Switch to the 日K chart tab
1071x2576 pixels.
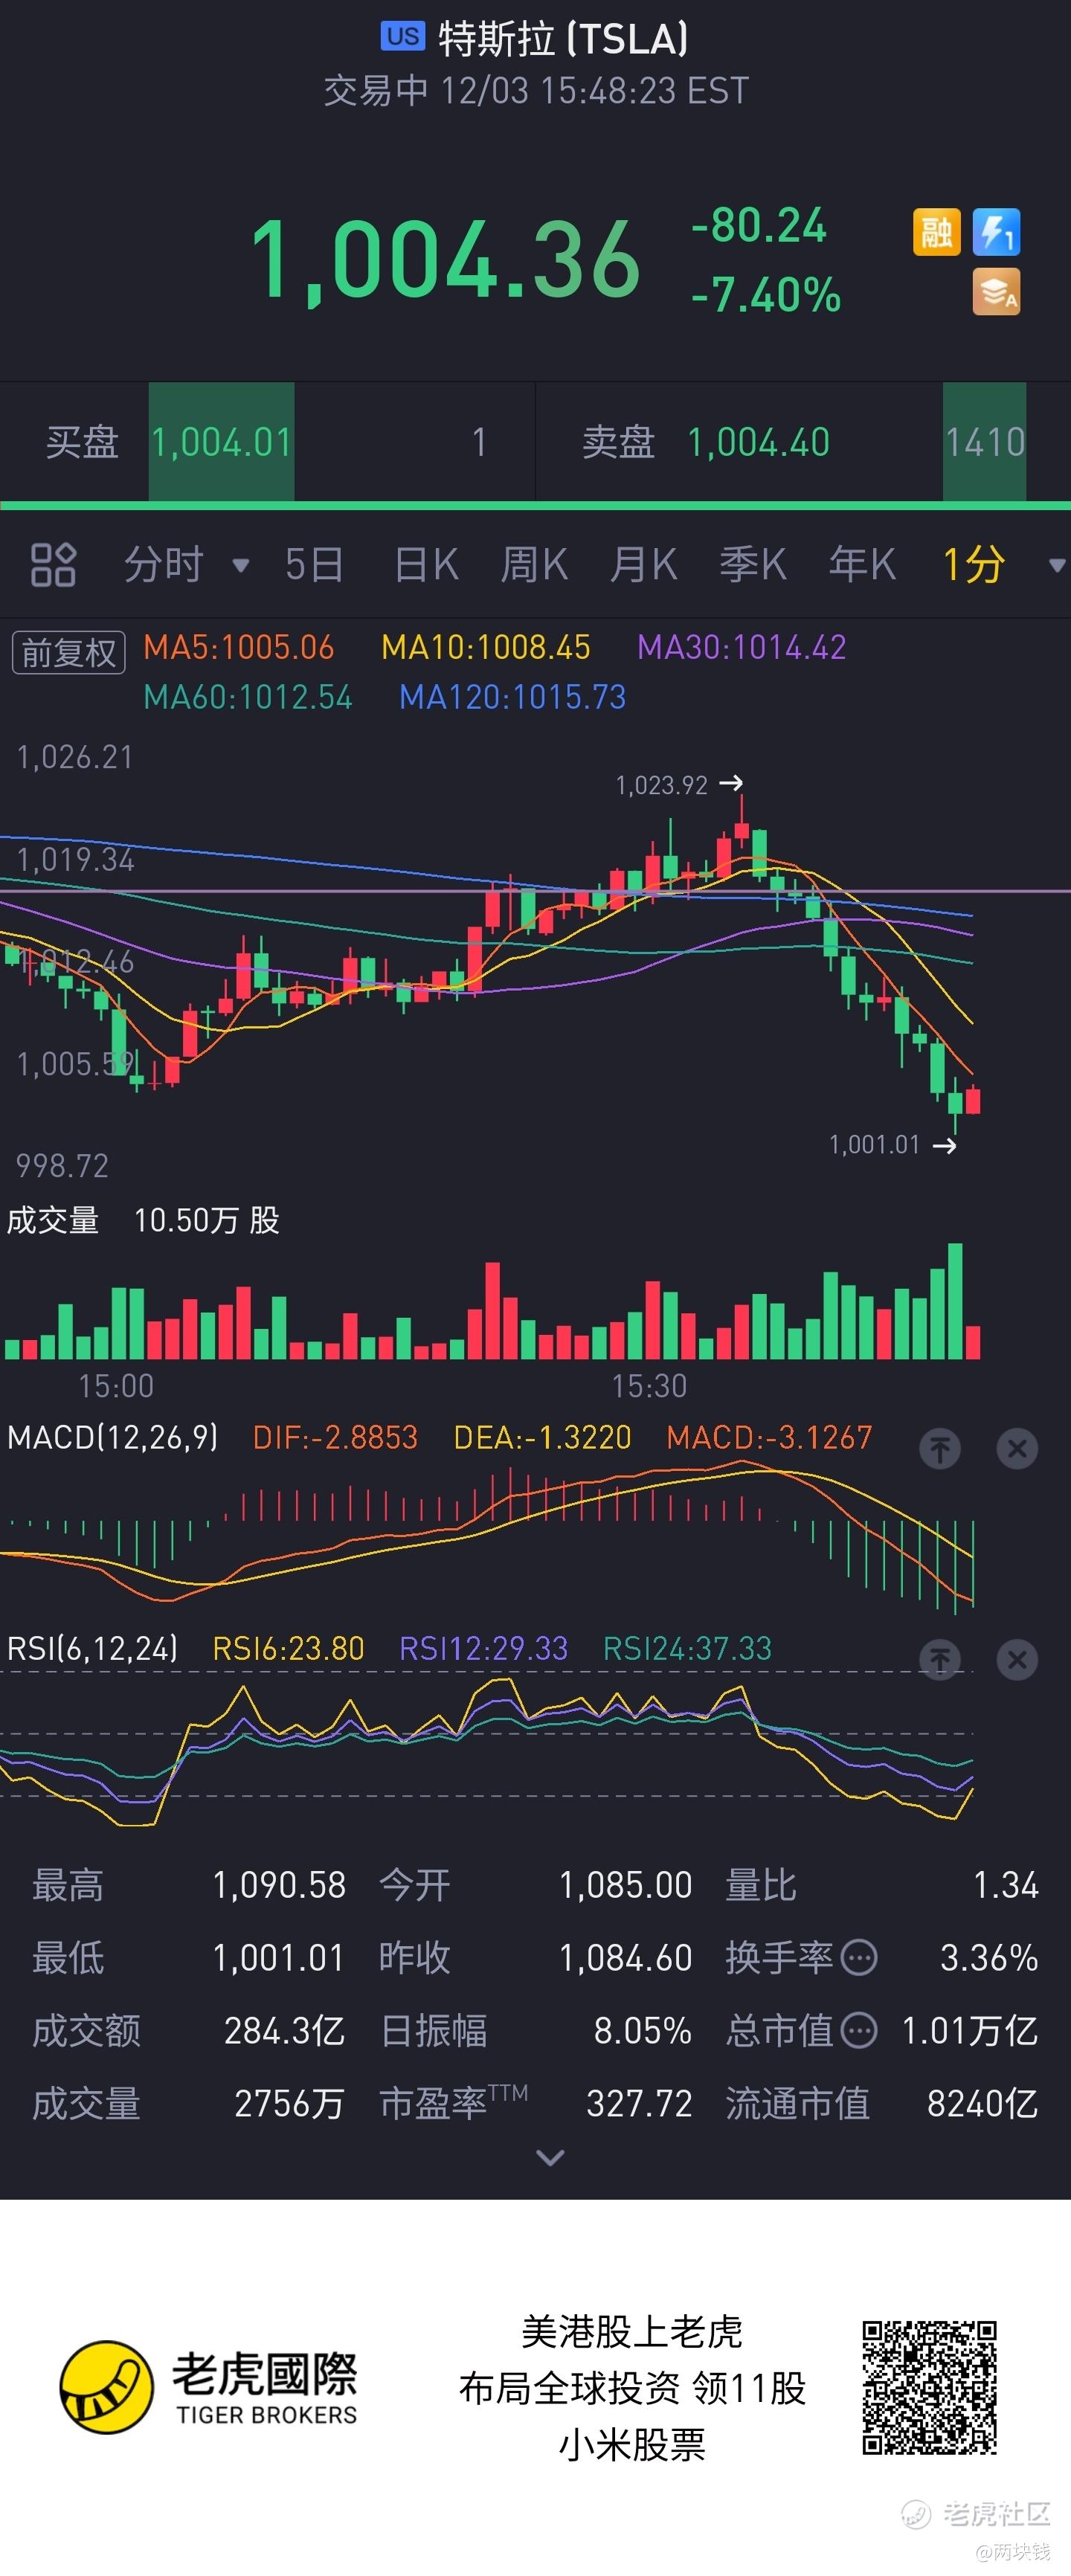click(x=426, y=565)
